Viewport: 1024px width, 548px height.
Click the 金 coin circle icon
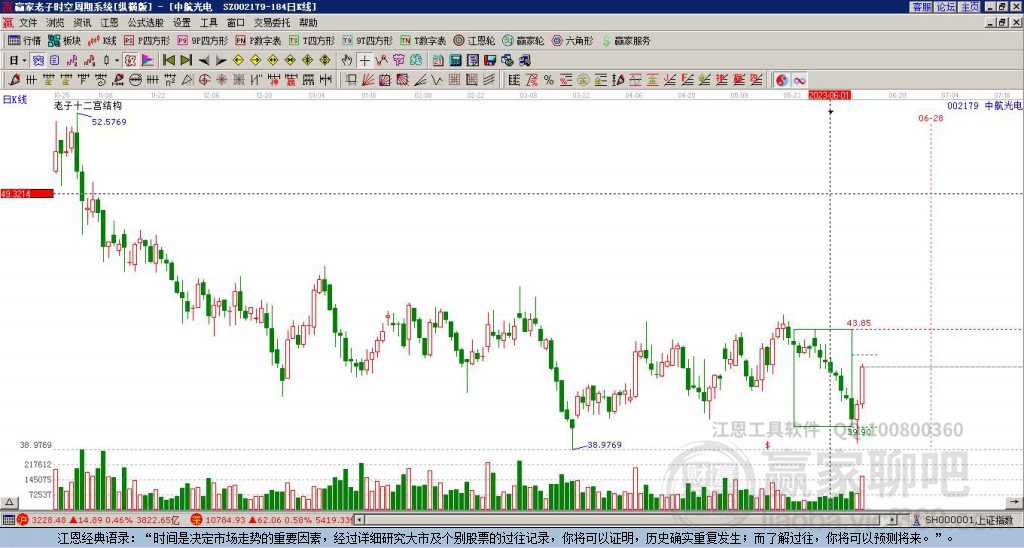pos(583,80)
